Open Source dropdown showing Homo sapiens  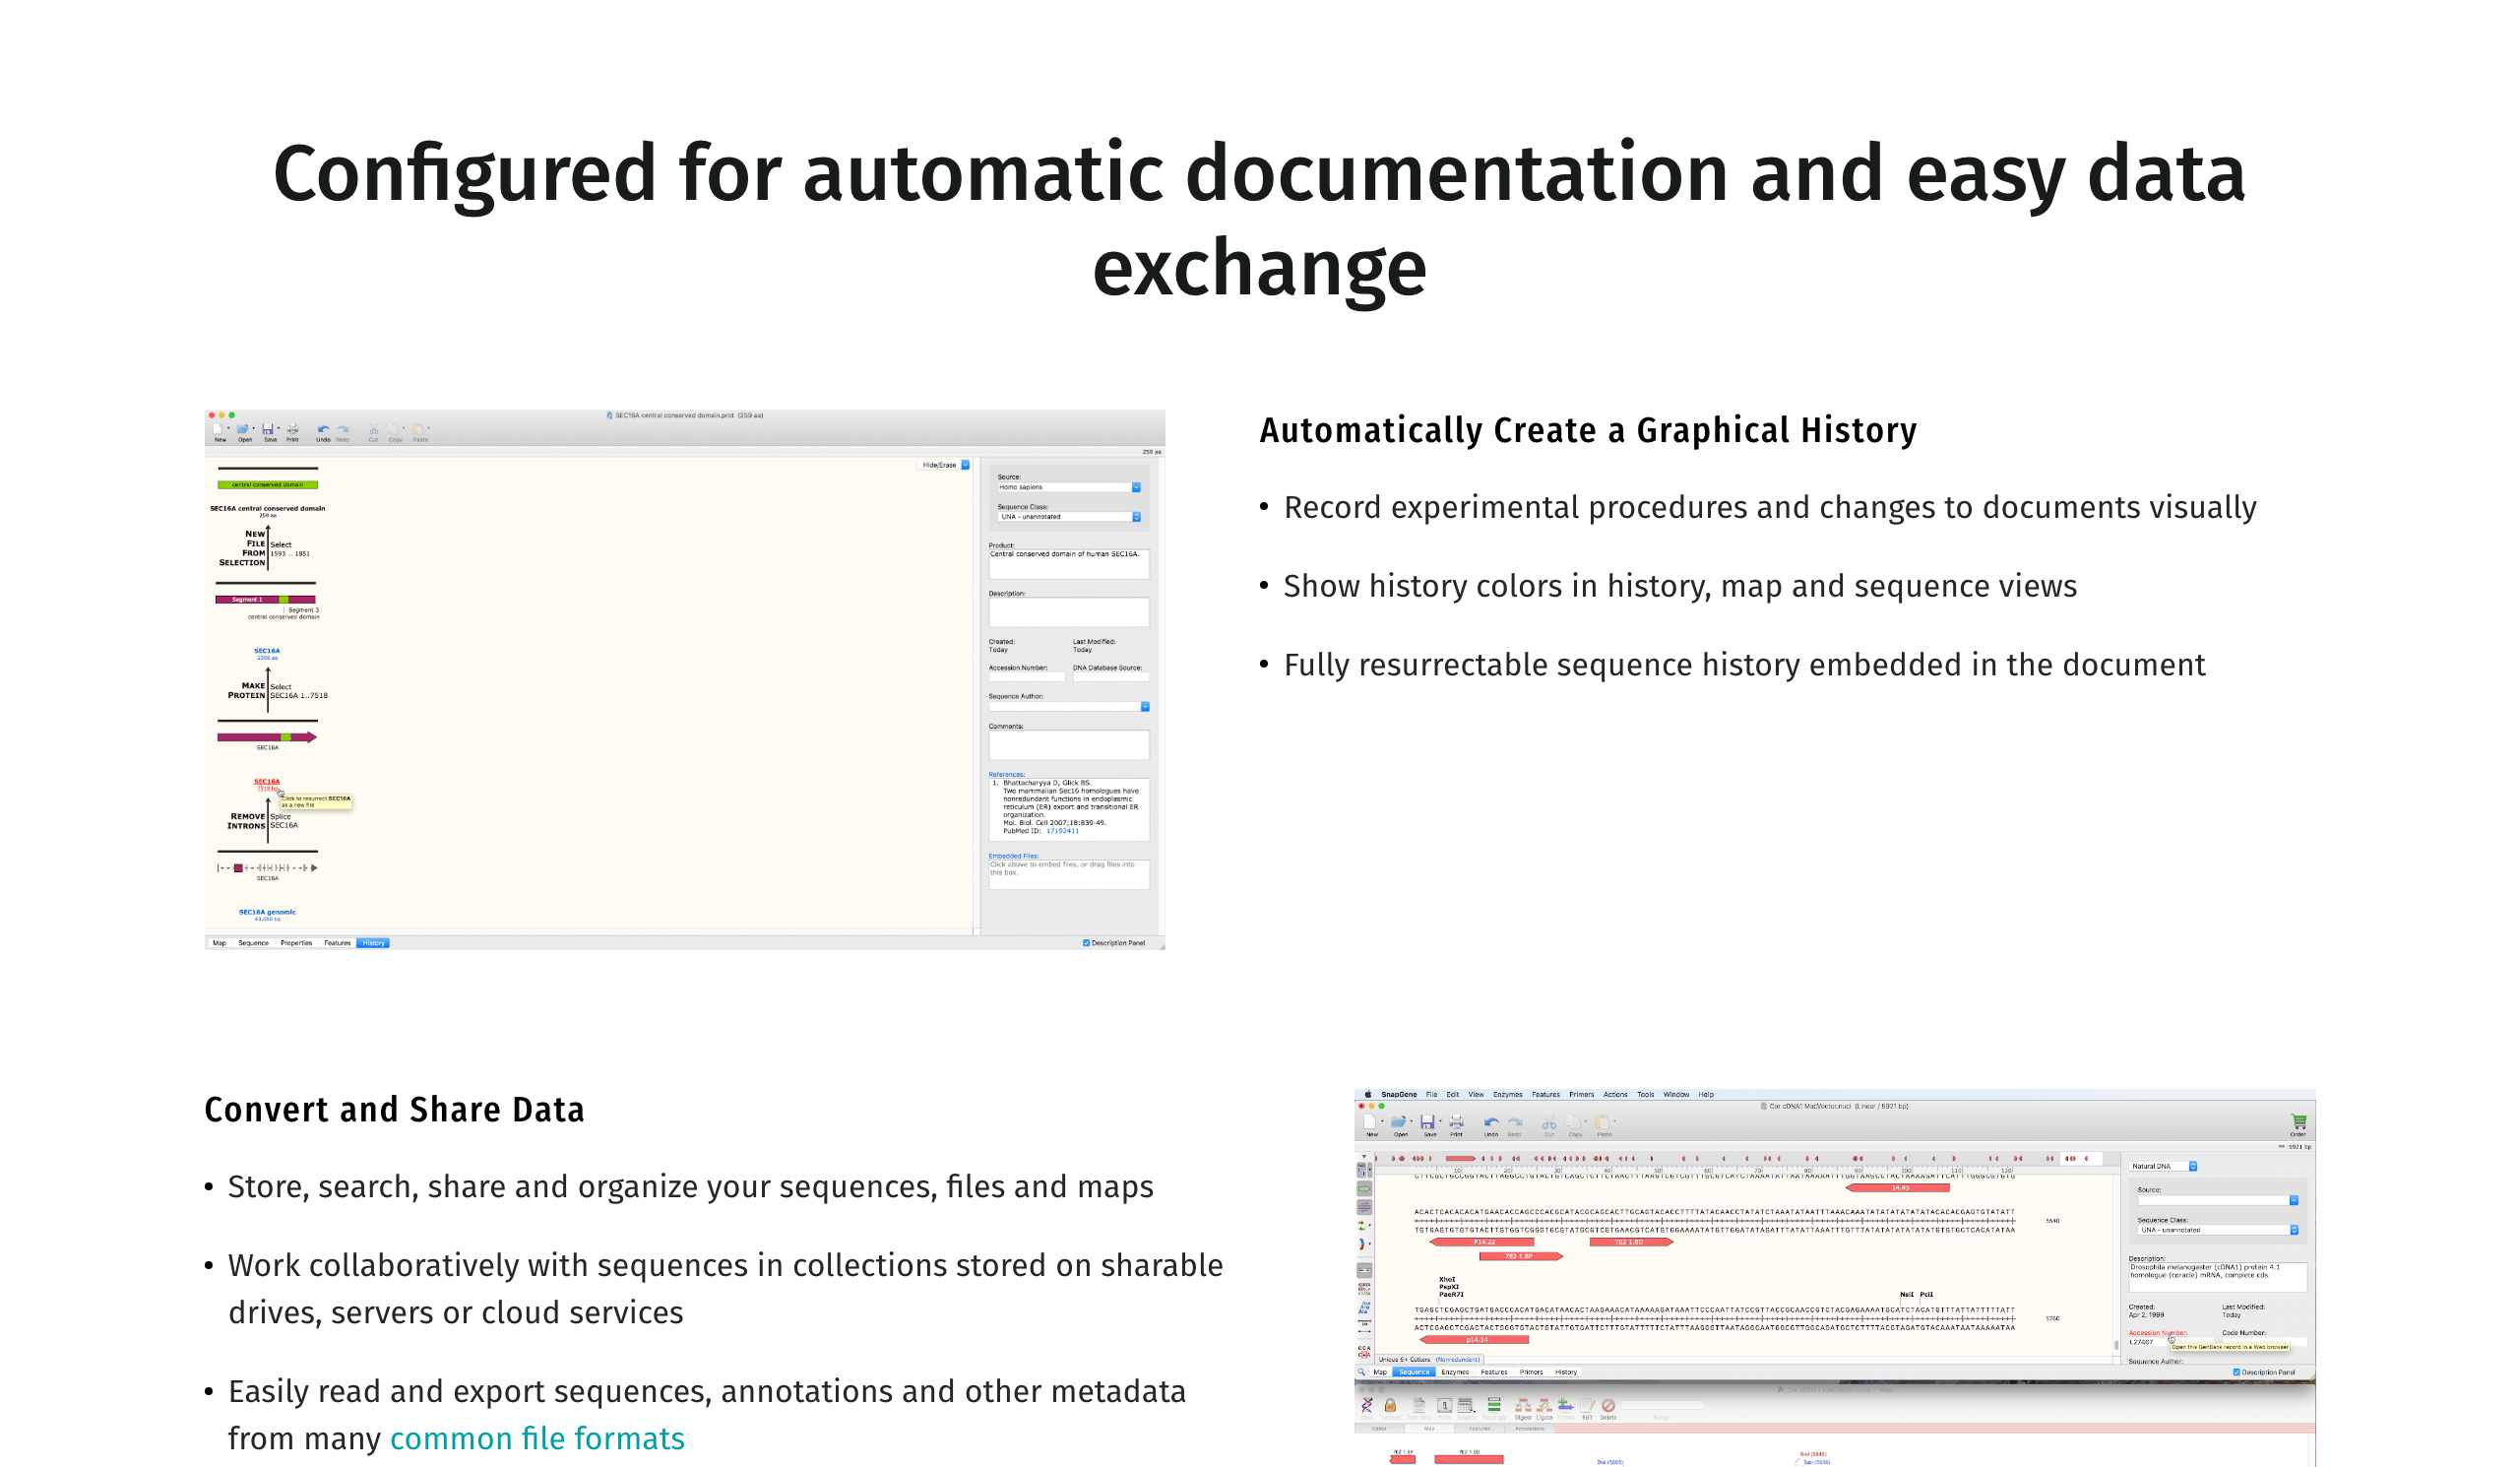coord(1068,487)
